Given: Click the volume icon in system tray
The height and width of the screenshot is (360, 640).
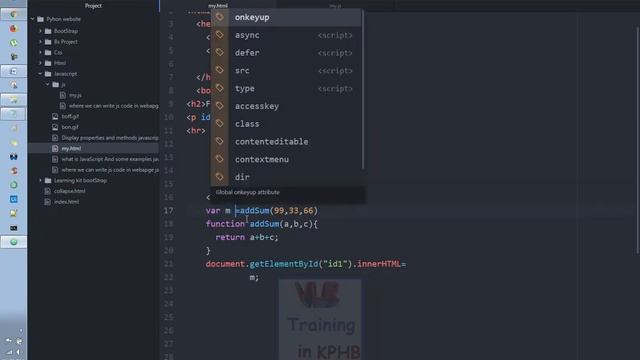Looking at the screenshot, I should pyautogui.click(x=19, y=352).
